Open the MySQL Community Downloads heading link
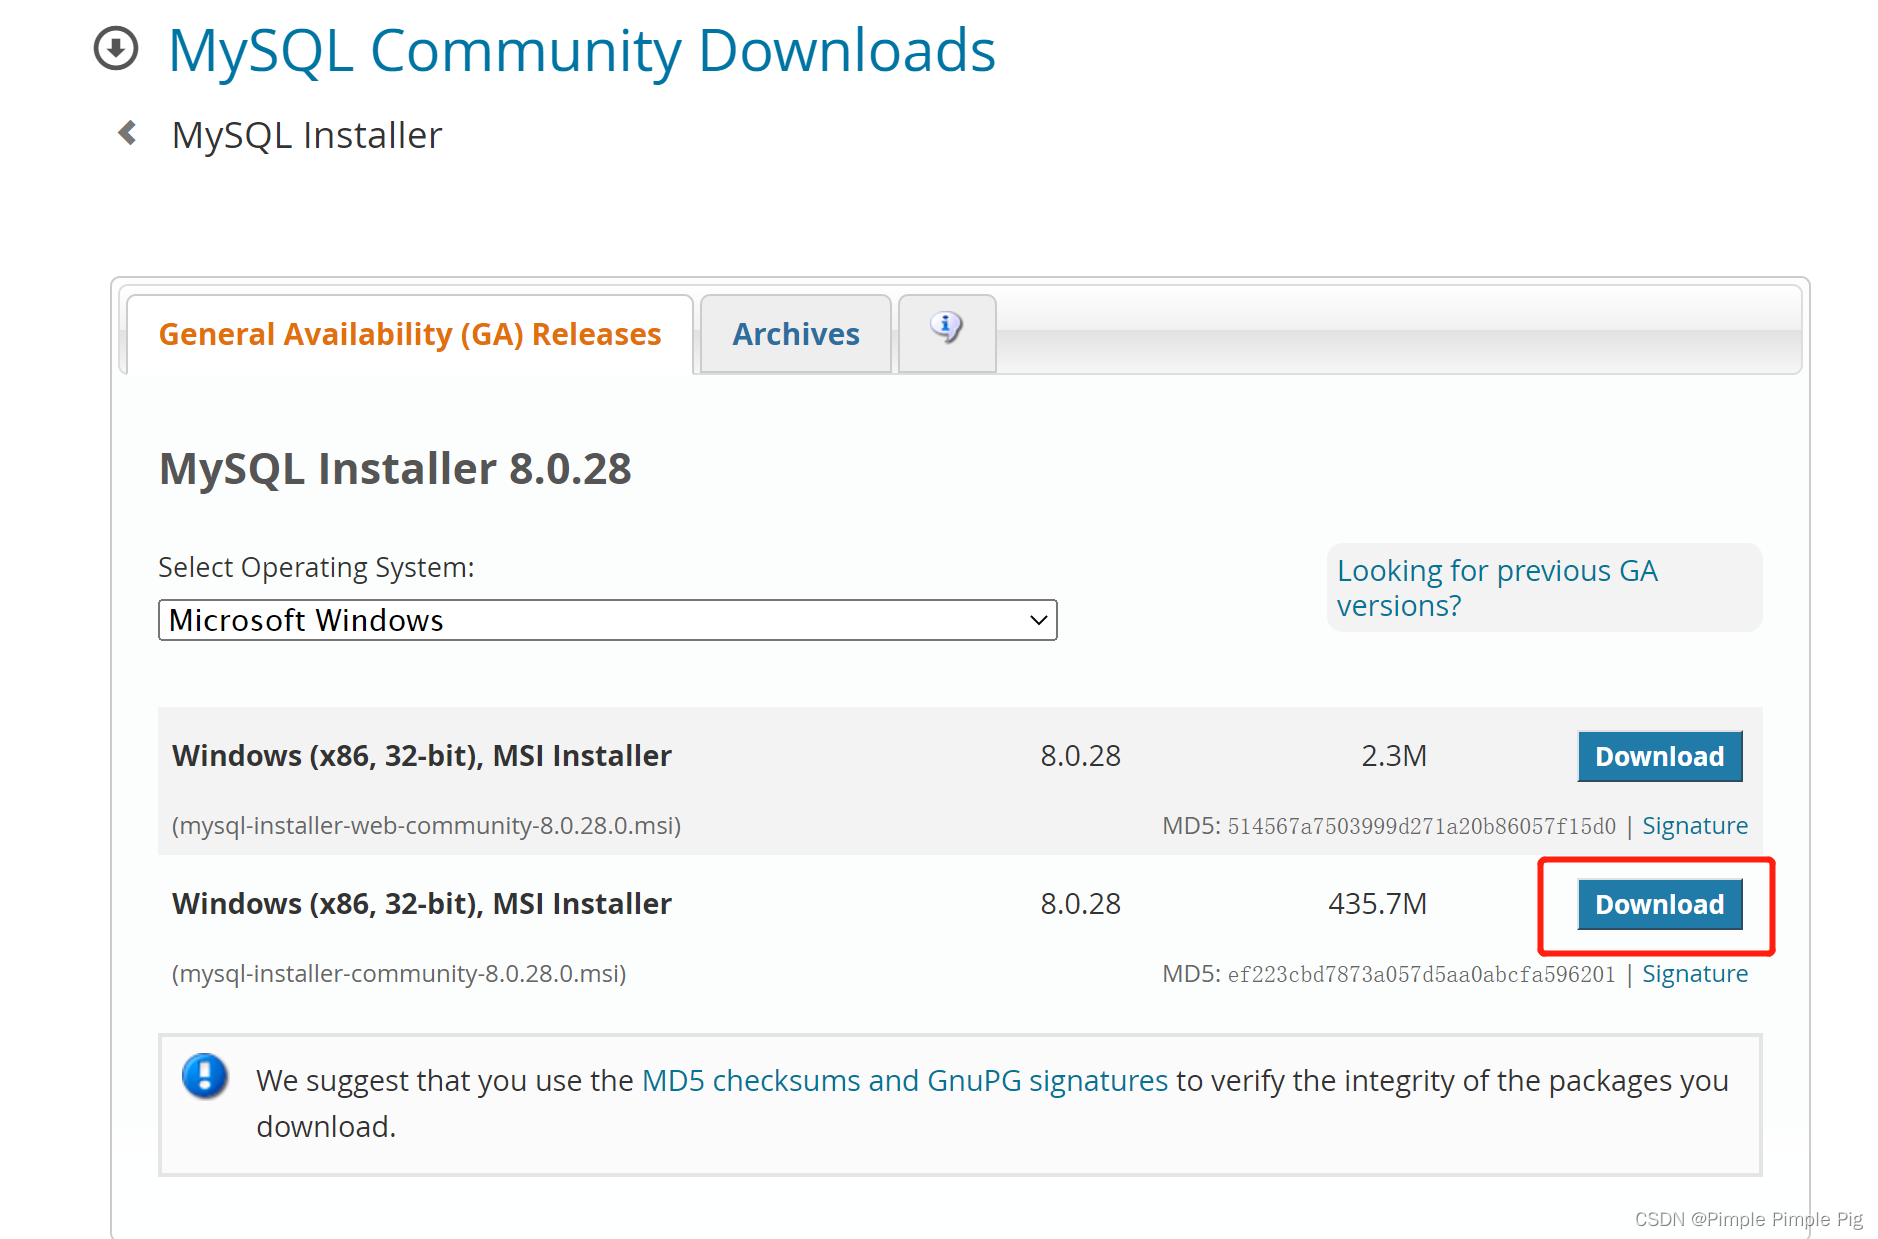The width and height of the screenshot is (1878, 1239). click(582, 50)
